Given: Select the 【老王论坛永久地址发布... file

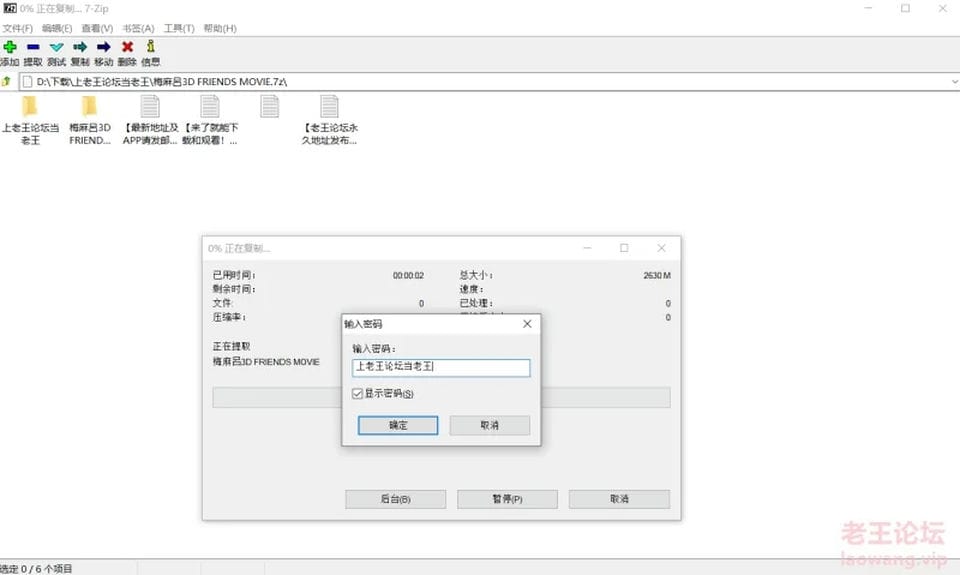Looking at the screenshot, I should click(x=329, y=120).
